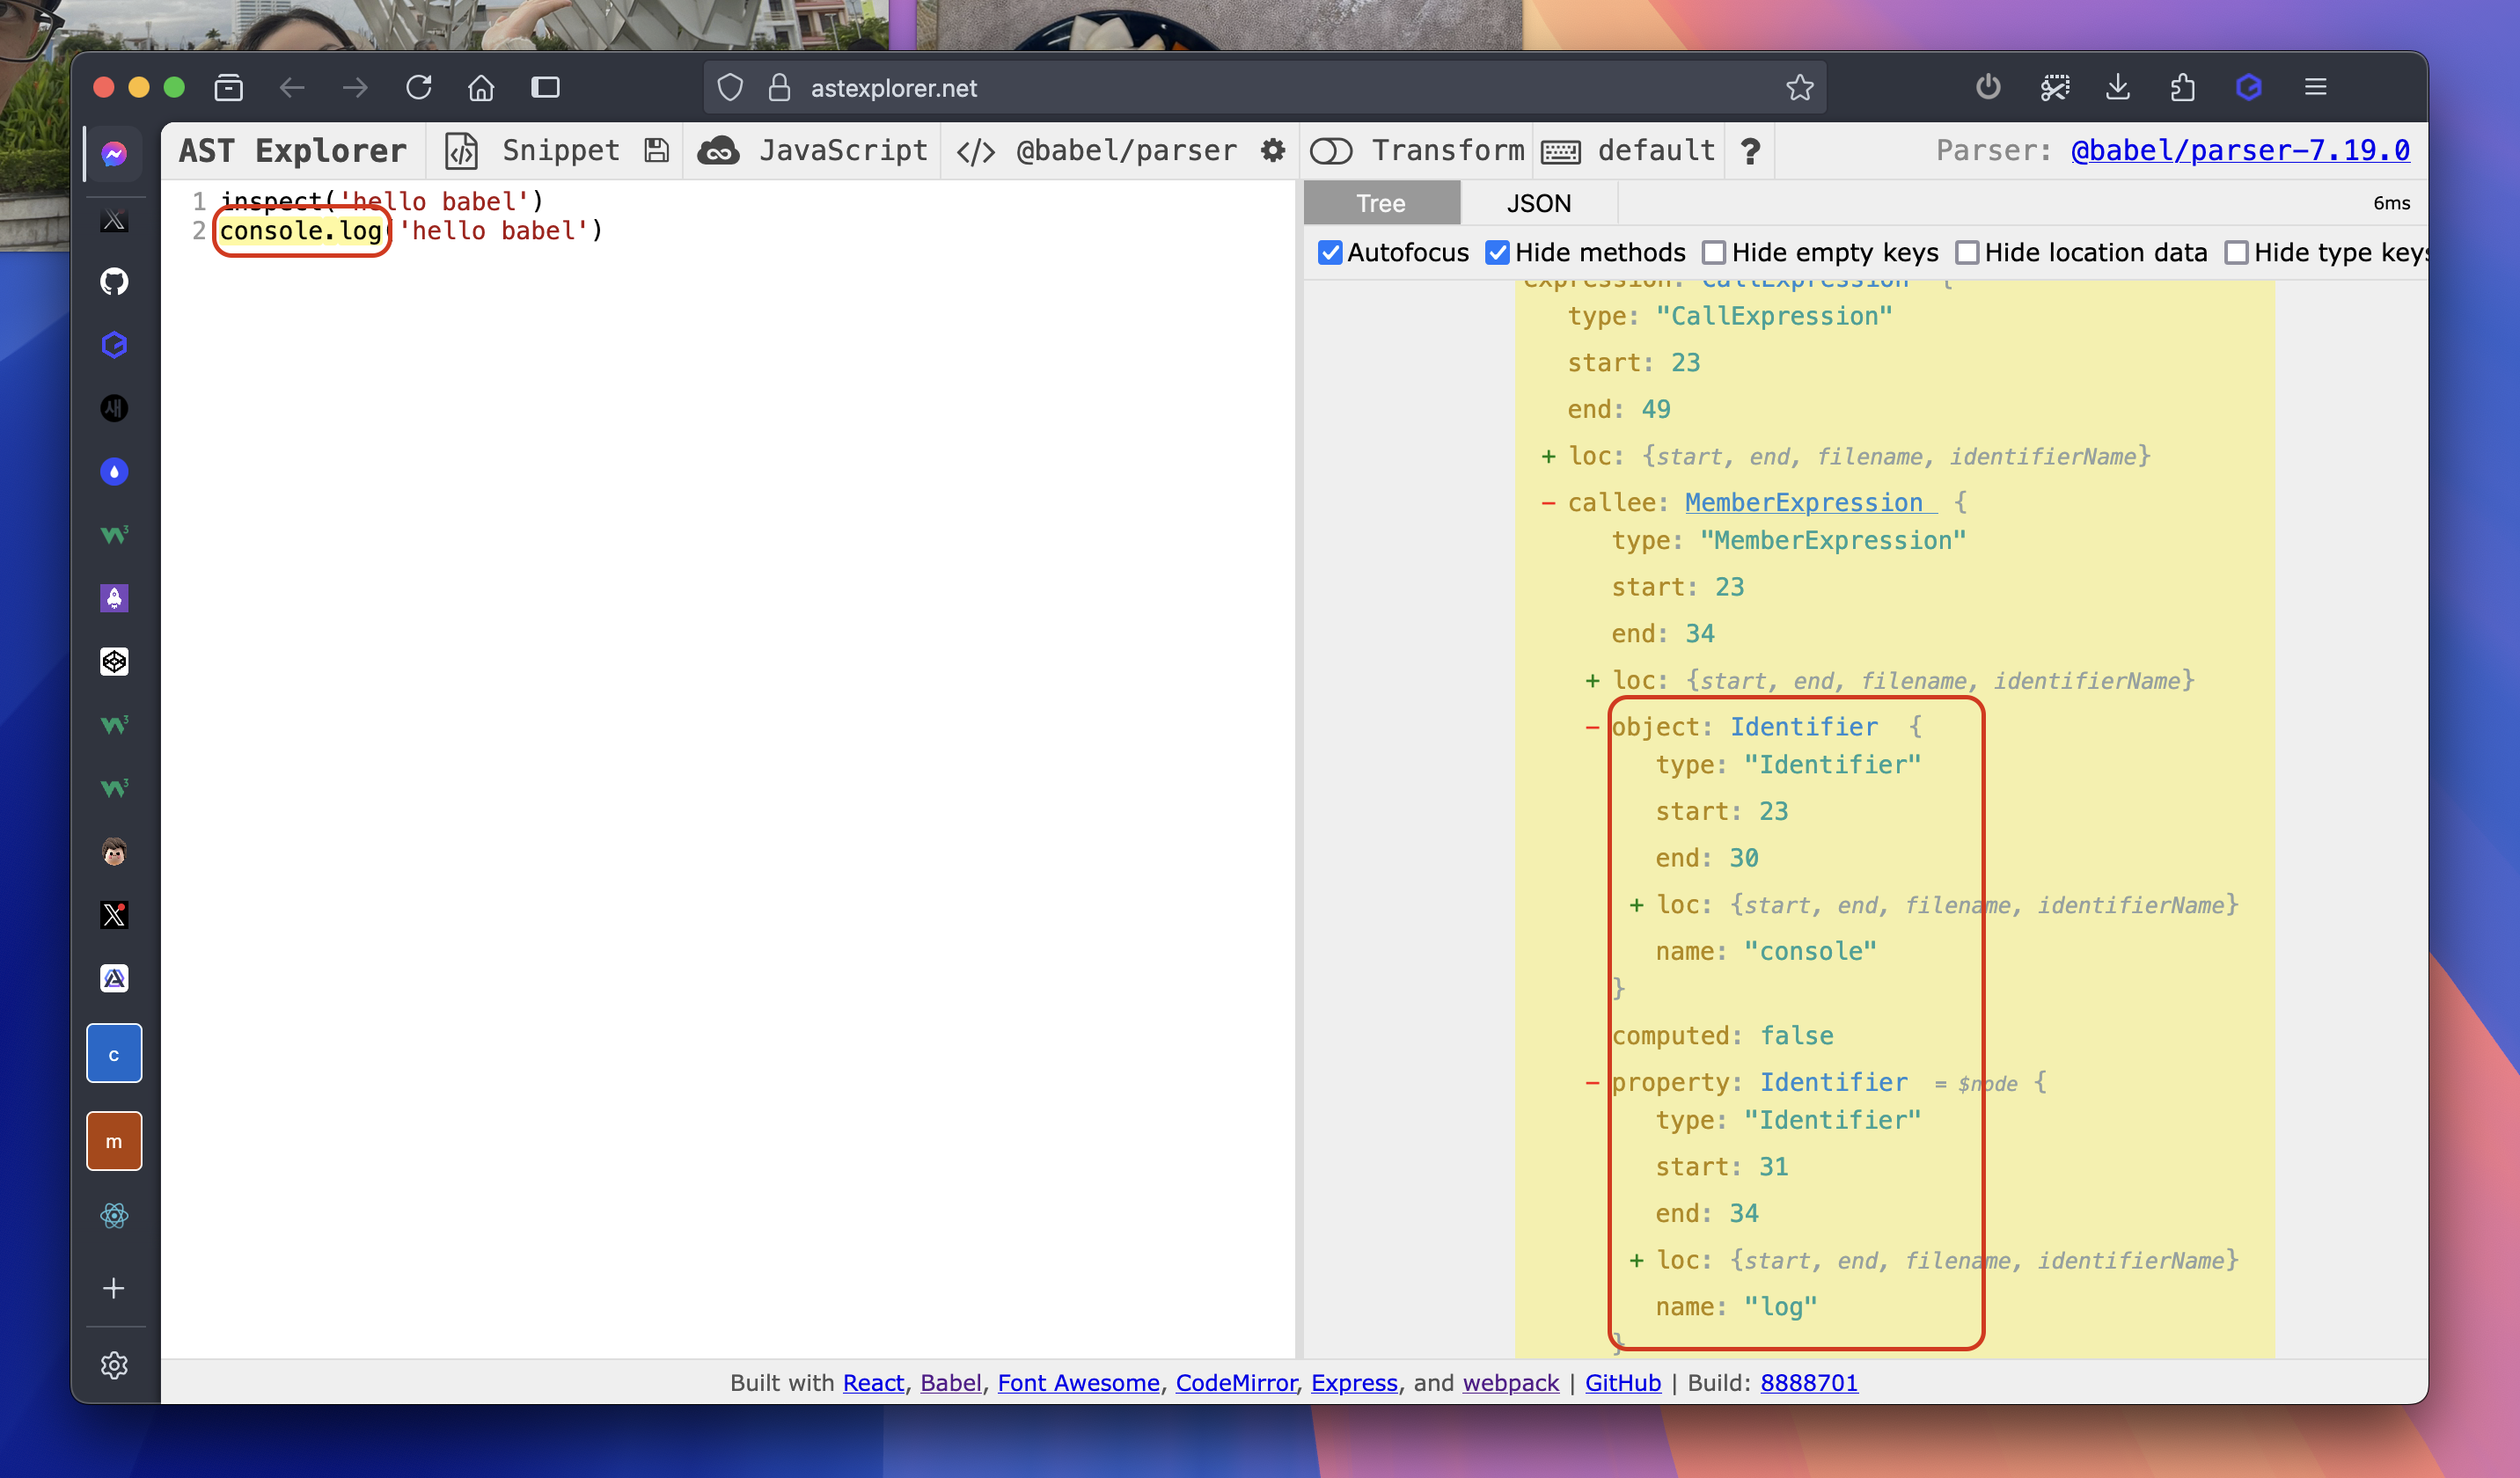
Task: Select the blue 'c' tab in sidebar
Action: 114,1054
